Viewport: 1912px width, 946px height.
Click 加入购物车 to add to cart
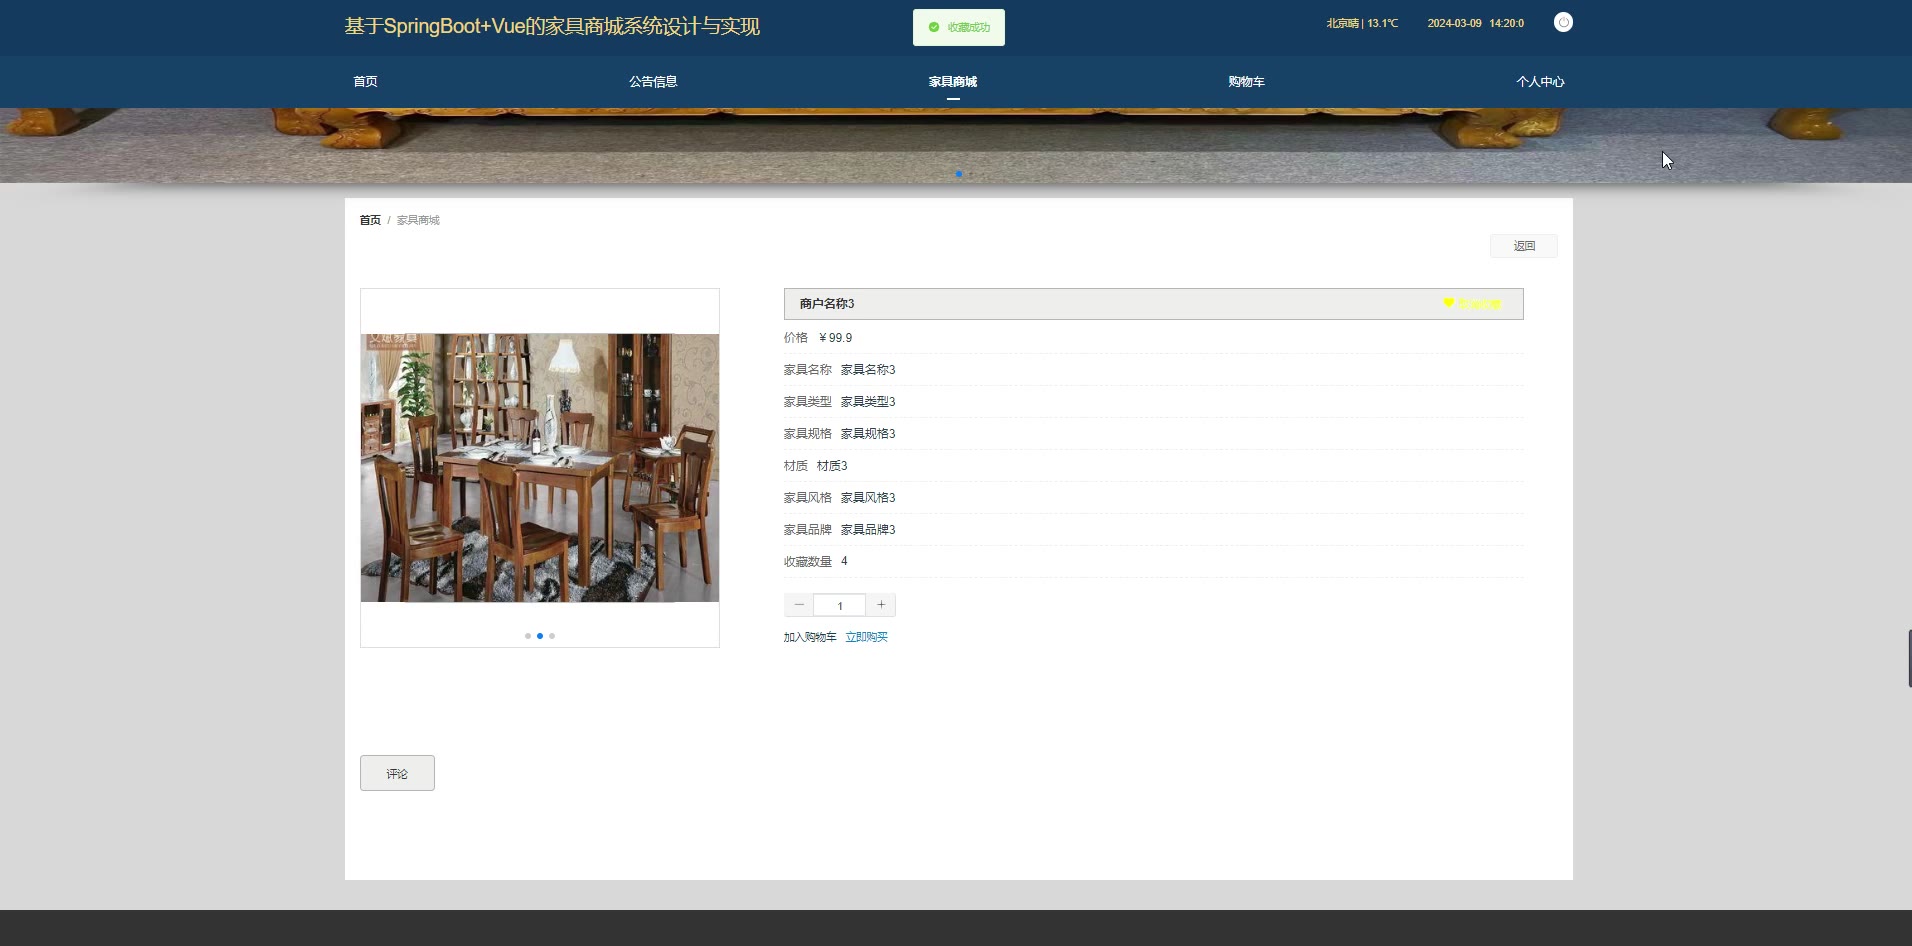[x=810, y=637]
